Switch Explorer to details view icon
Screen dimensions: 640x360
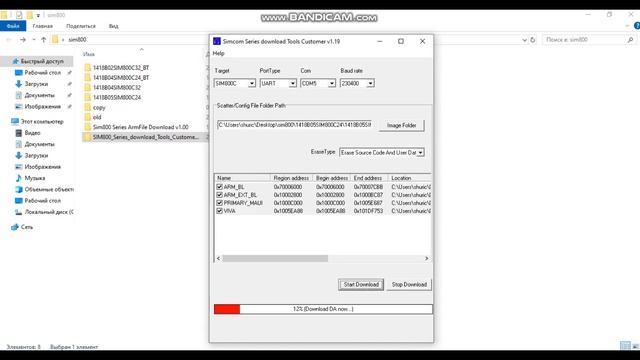coord(625,346)
